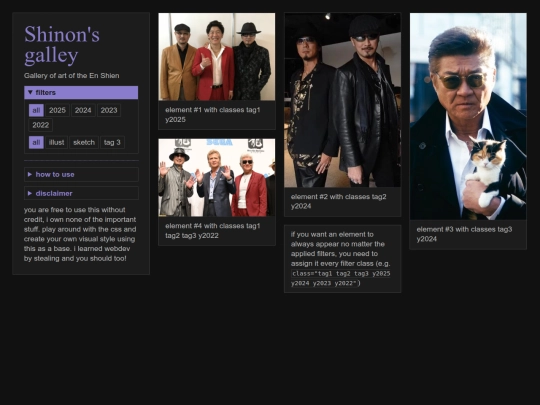The image size is (540, 405).
Task: Click subtitle 'Gallery of art of the En Shien'
Action: coord(72,76)
